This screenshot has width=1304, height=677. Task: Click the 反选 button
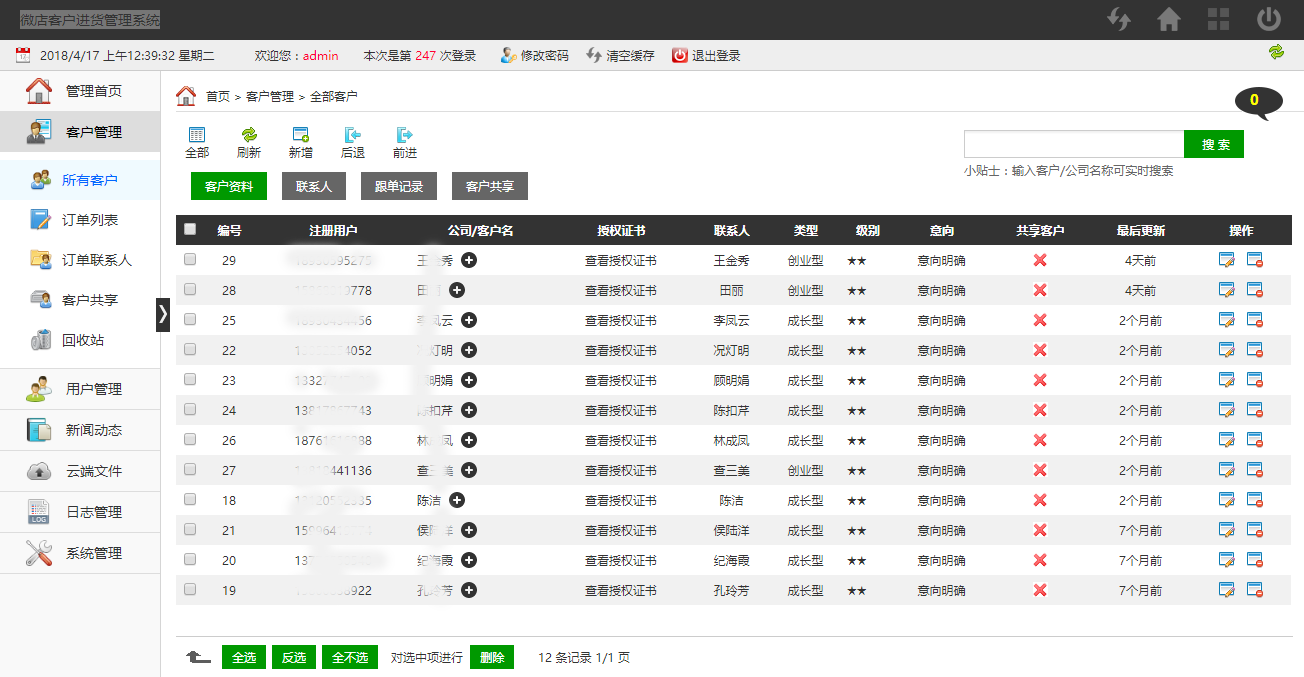[294, 657]
